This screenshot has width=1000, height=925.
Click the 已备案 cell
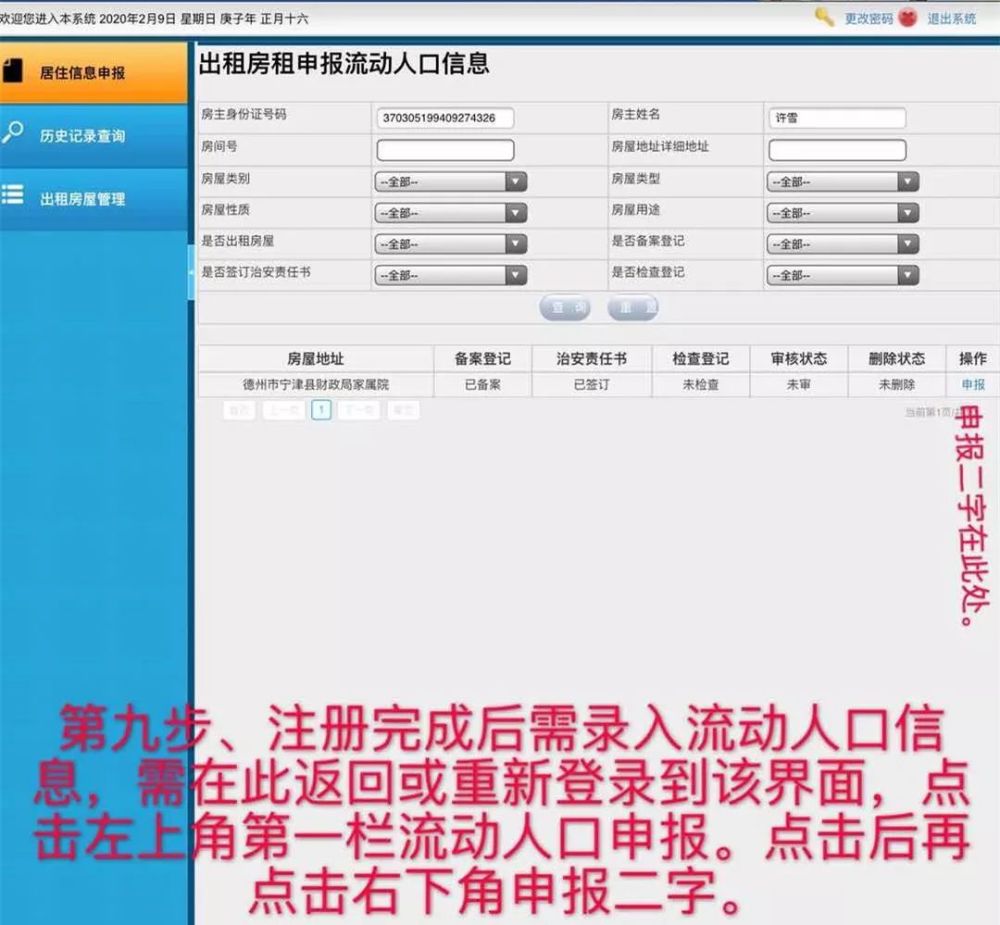point(483,385)
